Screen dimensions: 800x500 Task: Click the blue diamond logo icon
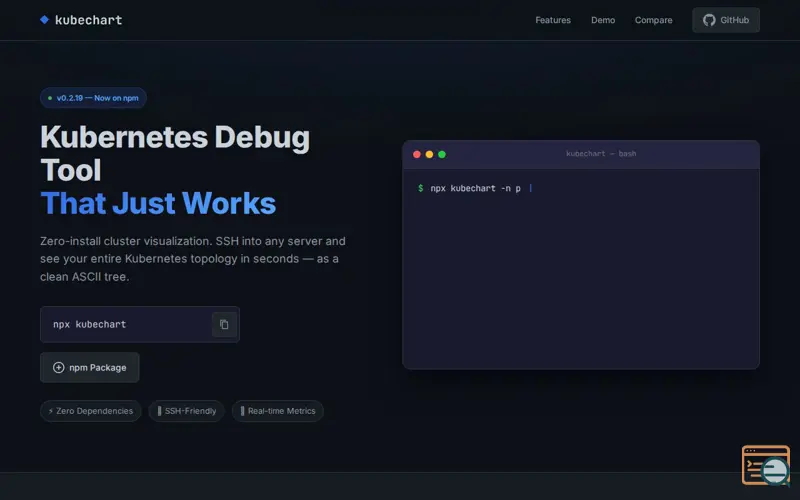point(44,19)
